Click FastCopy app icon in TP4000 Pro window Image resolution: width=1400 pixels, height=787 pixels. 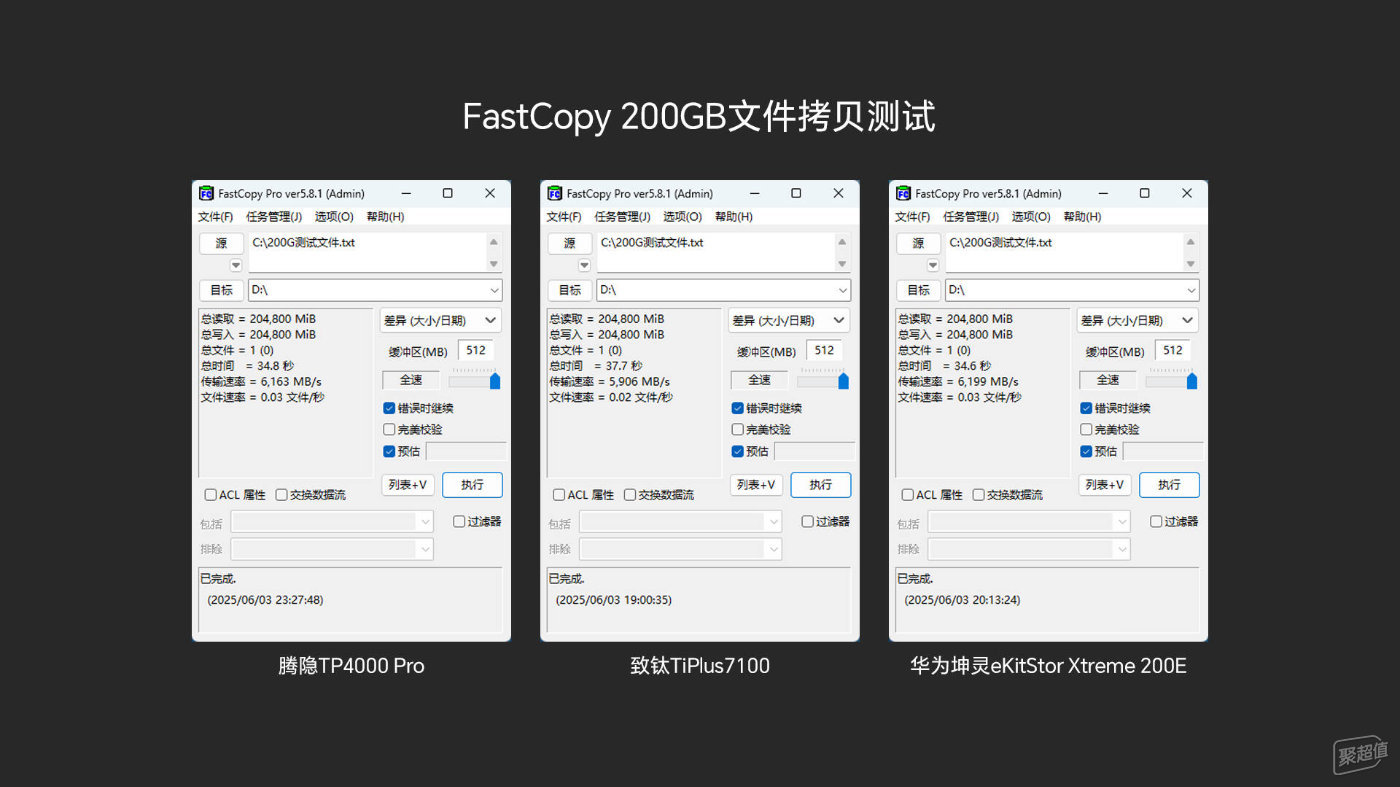coord(206,193)
